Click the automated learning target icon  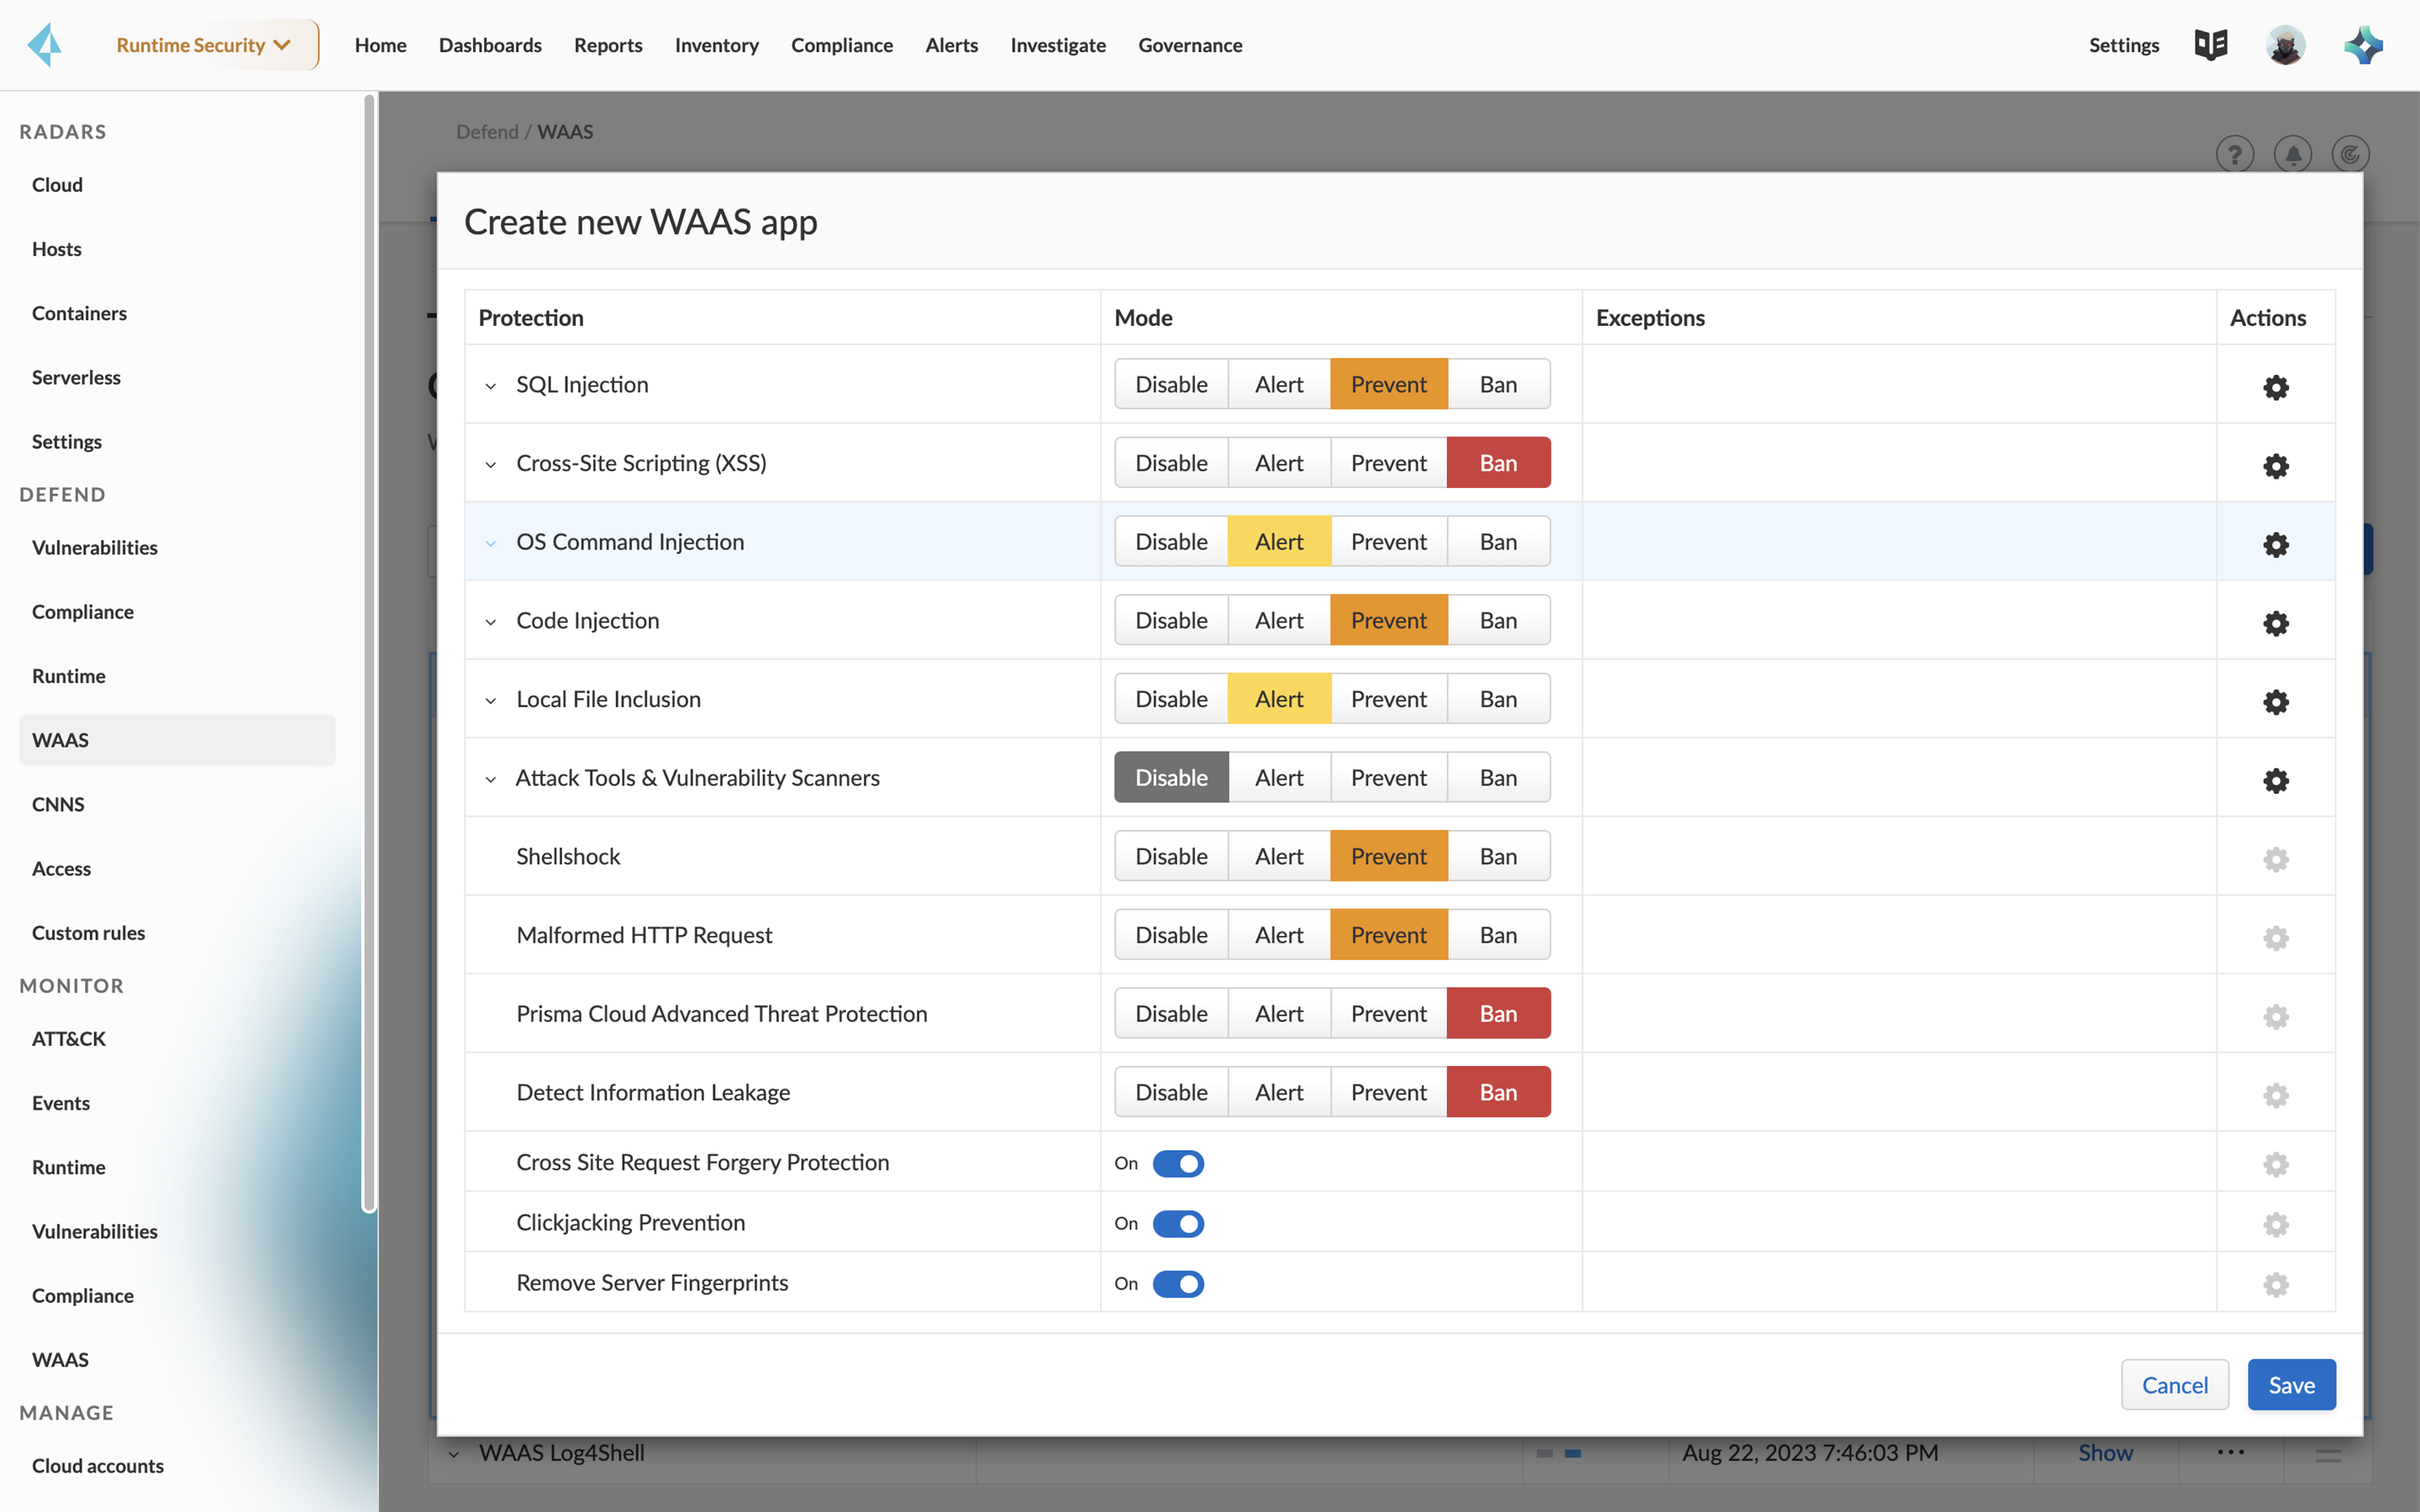(x=2350, y=153)
